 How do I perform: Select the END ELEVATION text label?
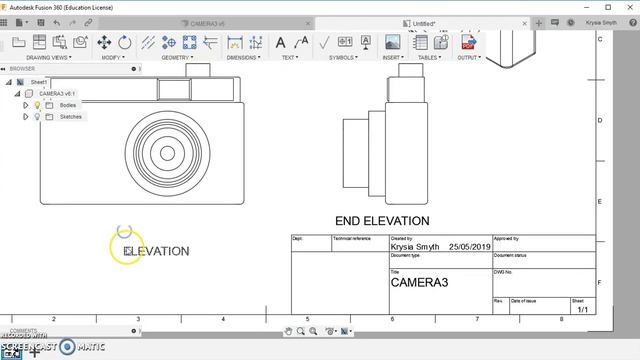[x=382, y=221]
